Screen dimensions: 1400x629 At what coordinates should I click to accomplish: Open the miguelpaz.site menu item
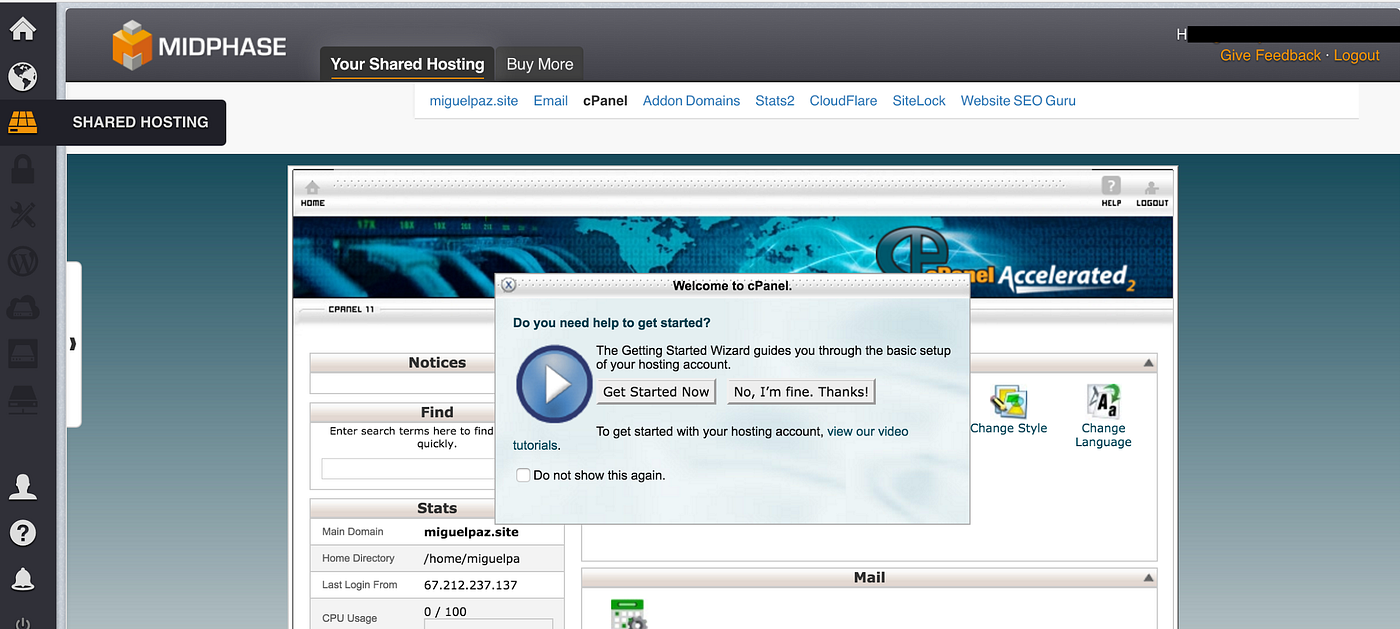474,101
